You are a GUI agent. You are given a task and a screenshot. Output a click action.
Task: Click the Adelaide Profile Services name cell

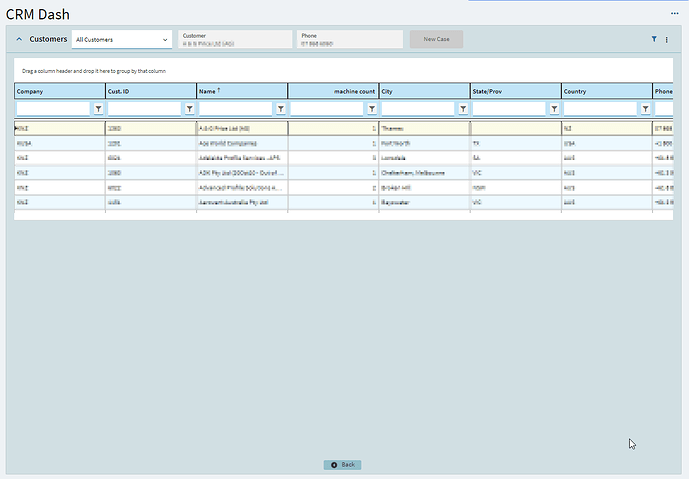pos(242,158)
